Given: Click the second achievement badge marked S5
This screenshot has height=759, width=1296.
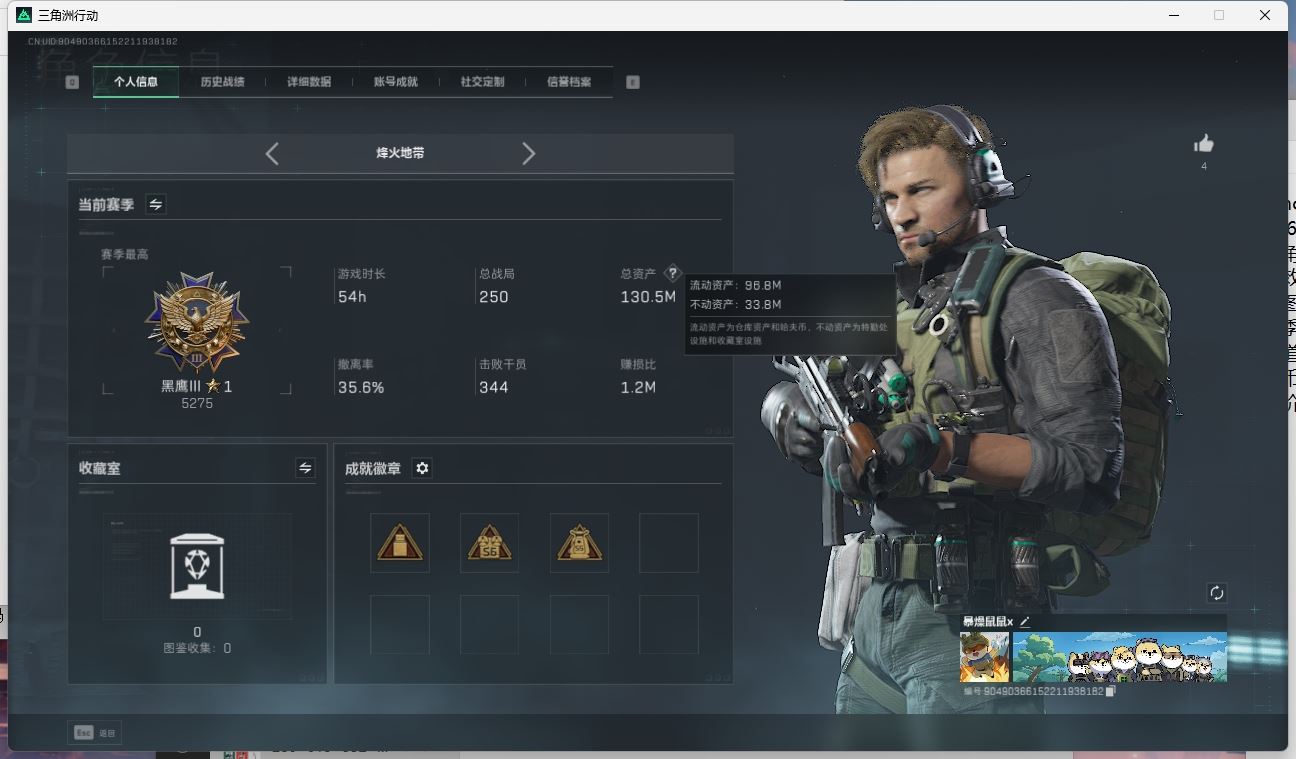Looking at the screenshot, I should [x=489, y=543].
